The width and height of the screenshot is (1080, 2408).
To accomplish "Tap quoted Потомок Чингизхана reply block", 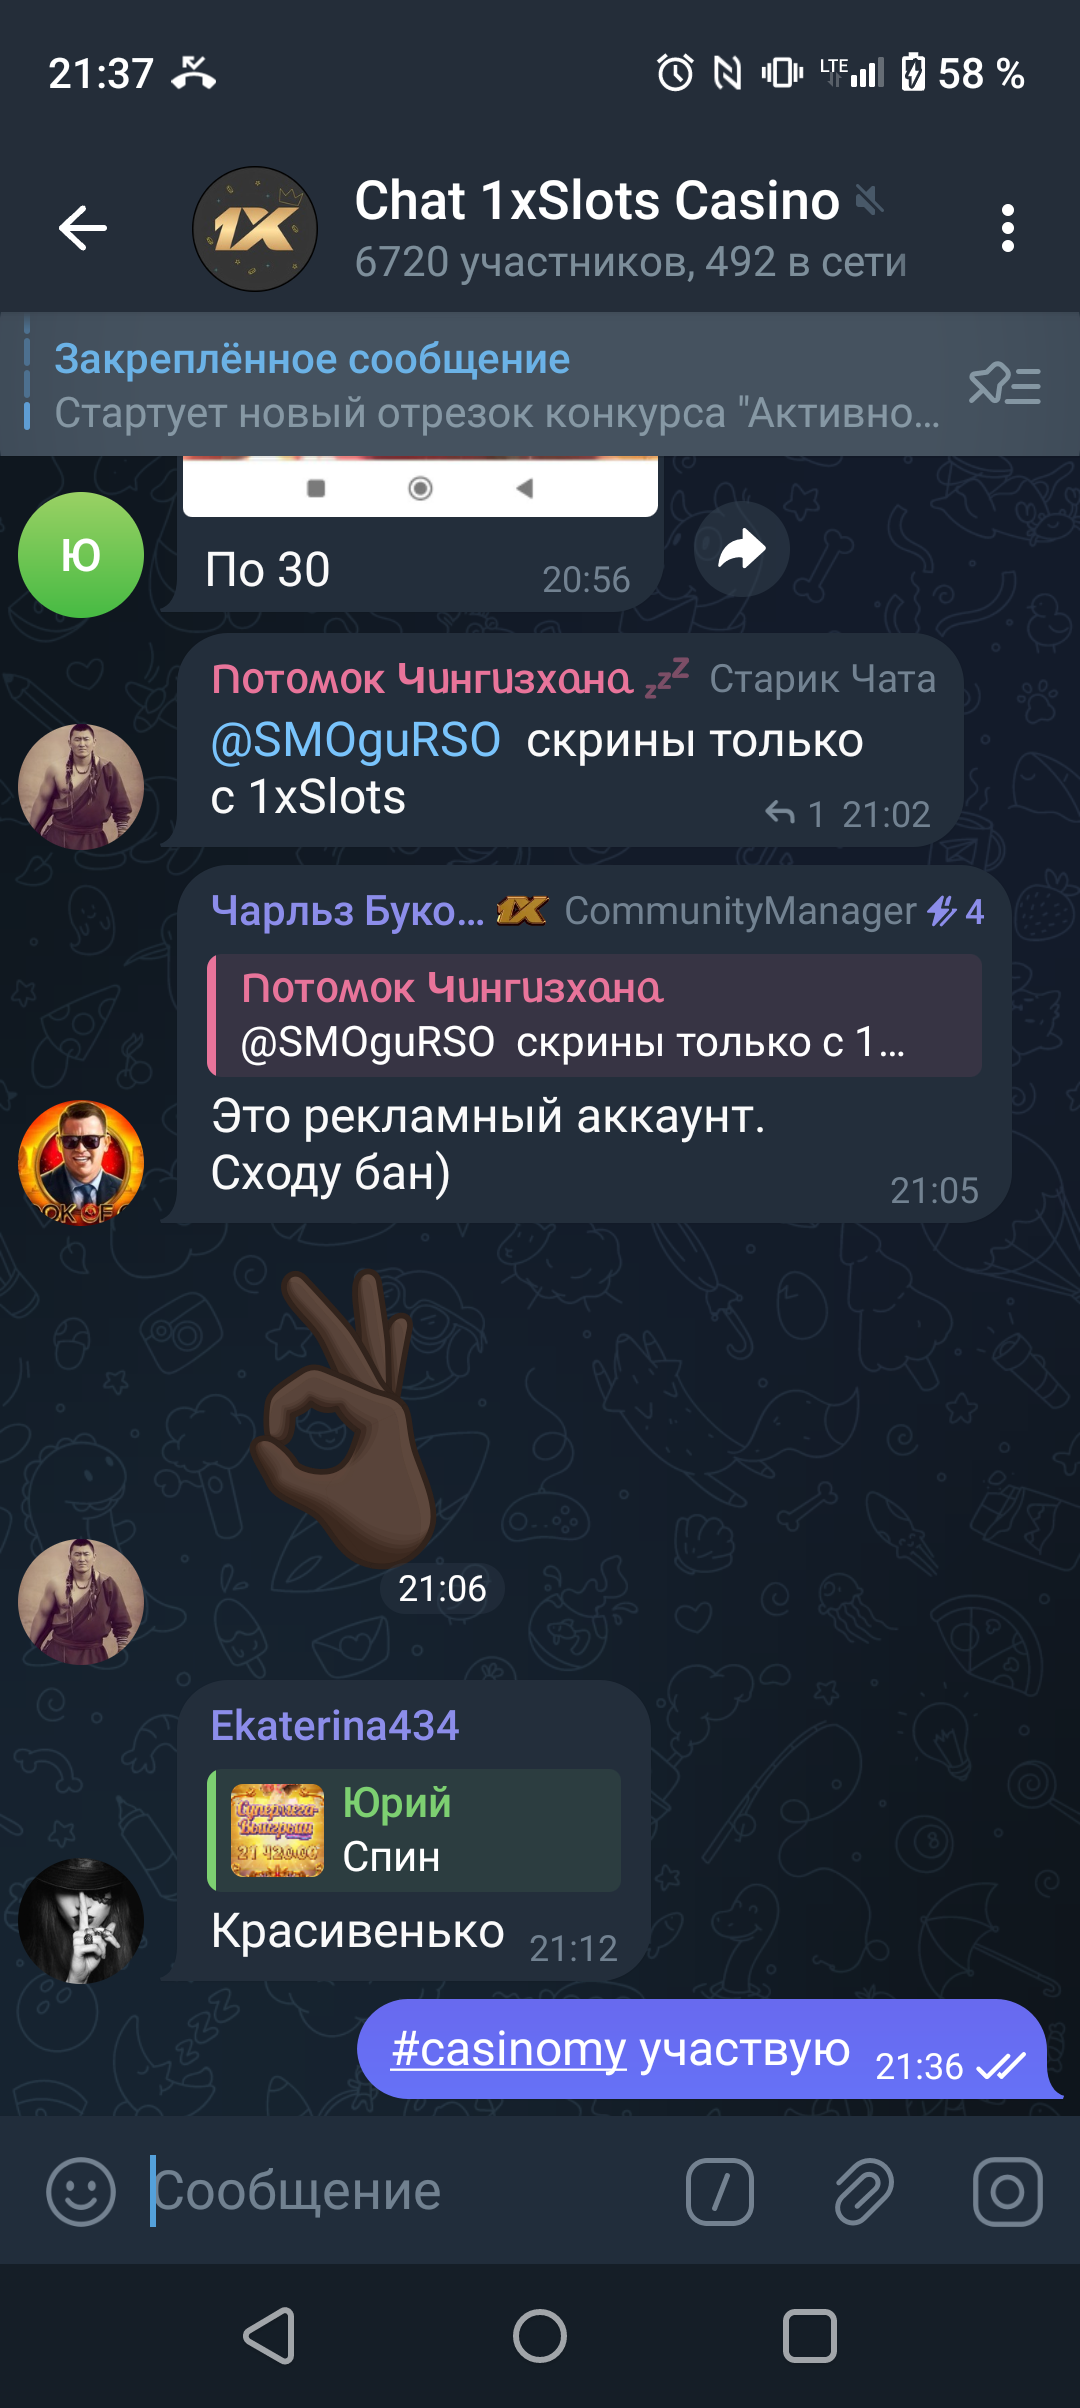I will click(594, 1015).
